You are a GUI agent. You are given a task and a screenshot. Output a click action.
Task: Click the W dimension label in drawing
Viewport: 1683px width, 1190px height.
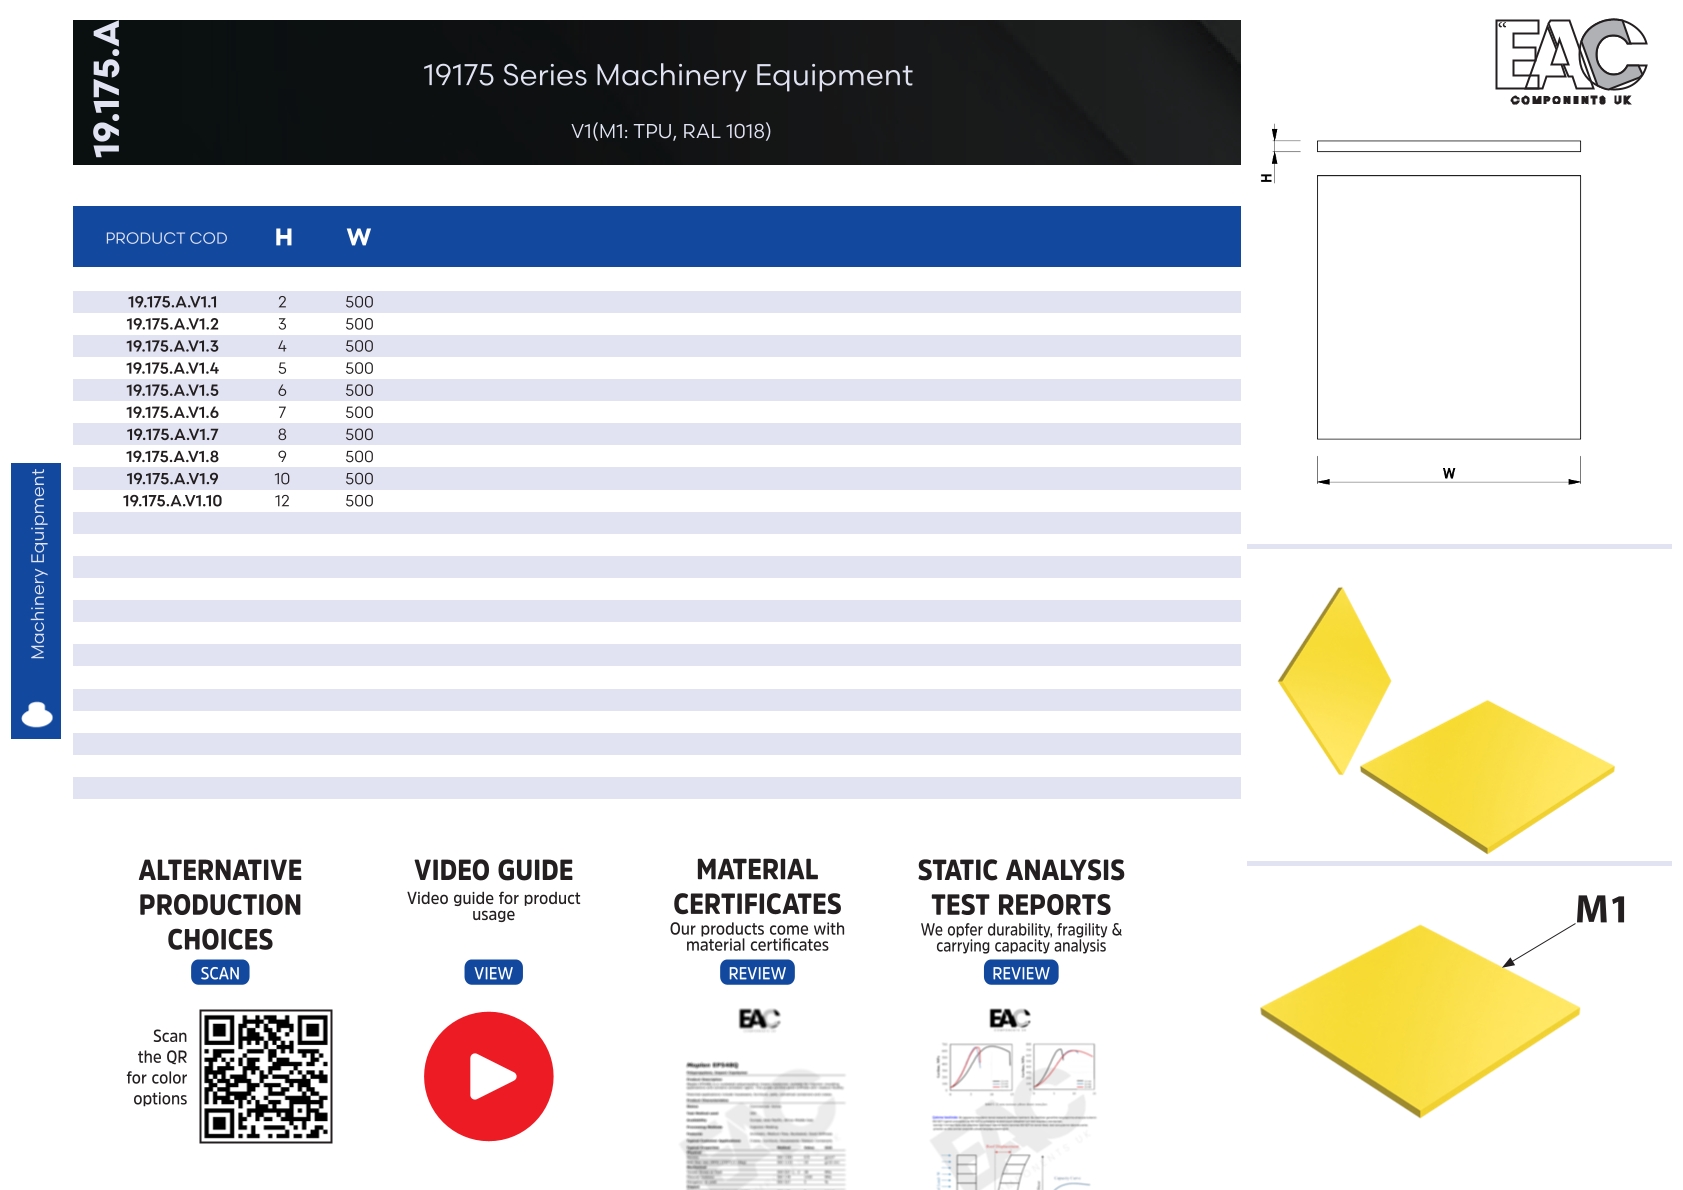(x=1449, y=473)
